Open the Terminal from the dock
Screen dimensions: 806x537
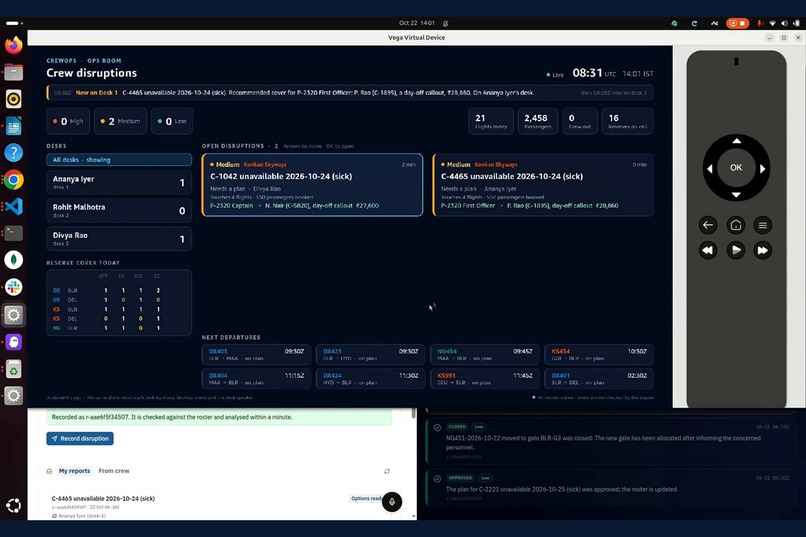click(14, 233)
